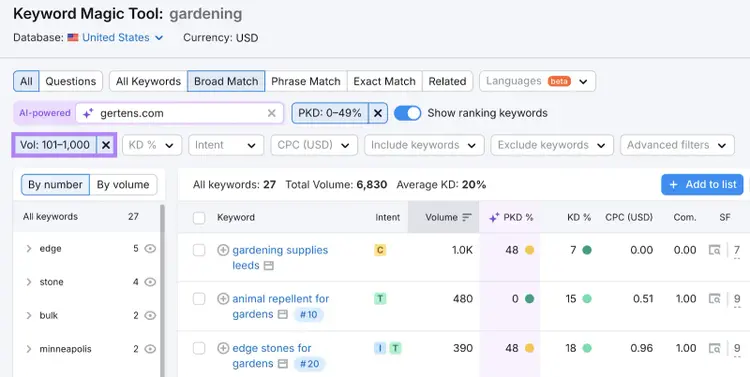Image resolution: width=750 pixels, height=377 pixels.
Task: Select the Questions tab
Action: [x=71, y=81]
